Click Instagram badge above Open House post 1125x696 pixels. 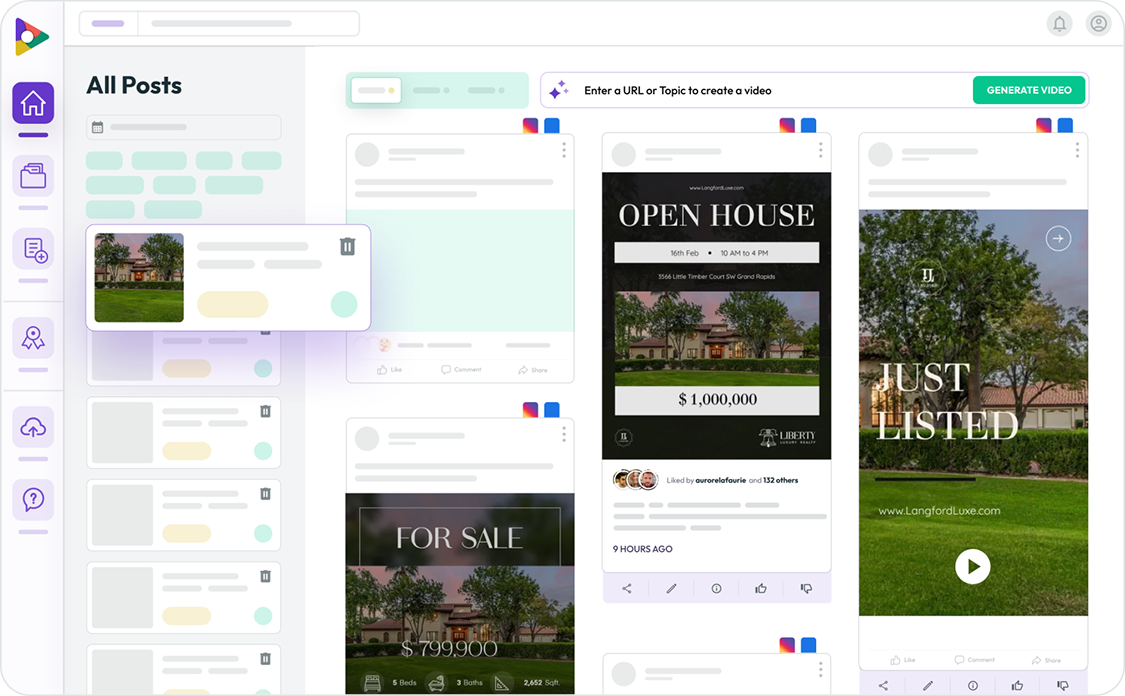pos(787,126)
